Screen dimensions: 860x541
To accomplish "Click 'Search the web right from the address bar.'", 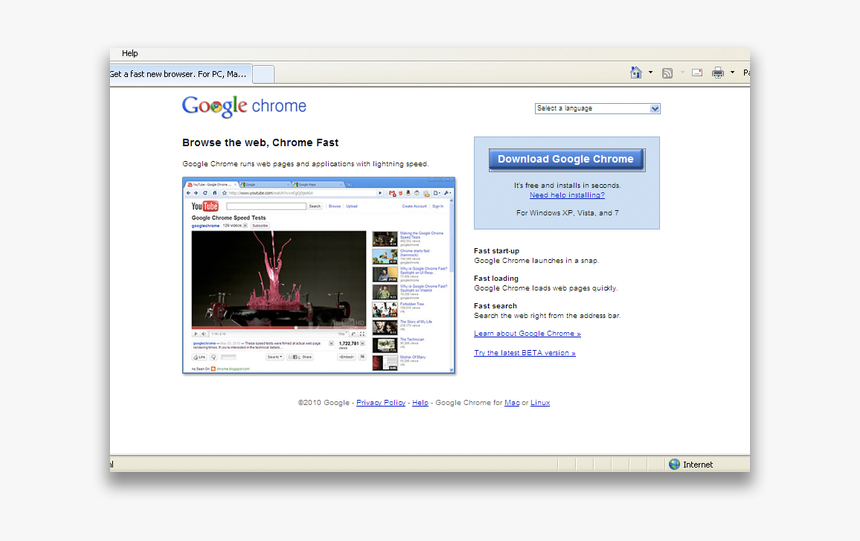I will point(547,315).
